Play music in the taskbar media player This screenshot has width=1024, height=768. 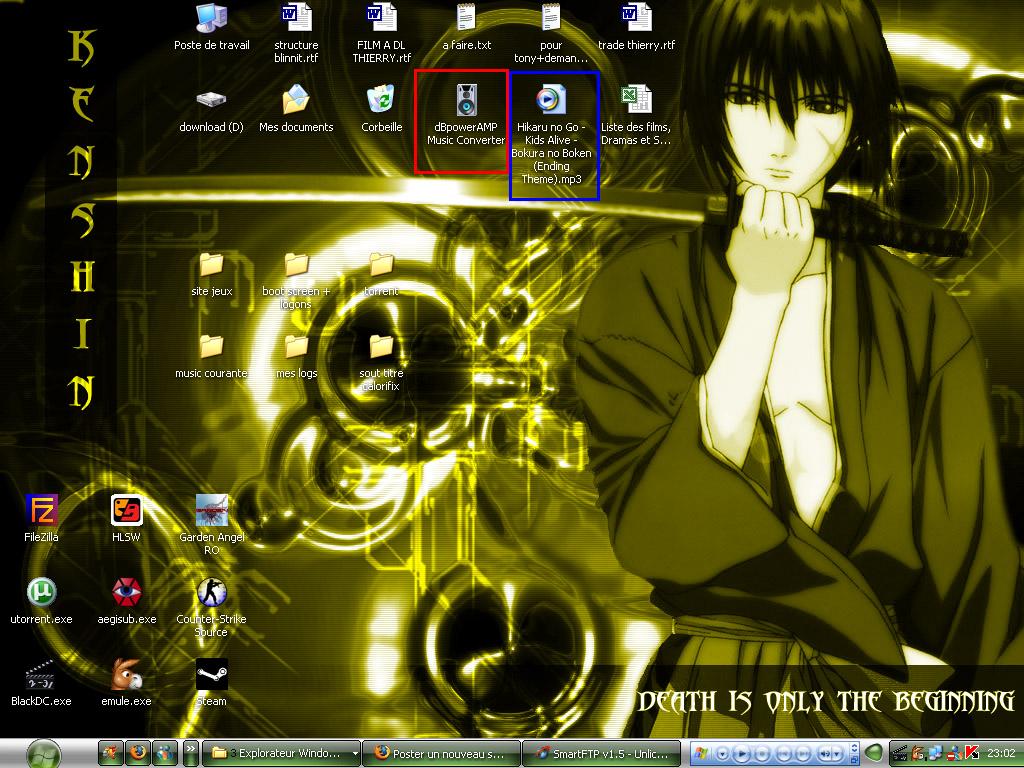742,754
